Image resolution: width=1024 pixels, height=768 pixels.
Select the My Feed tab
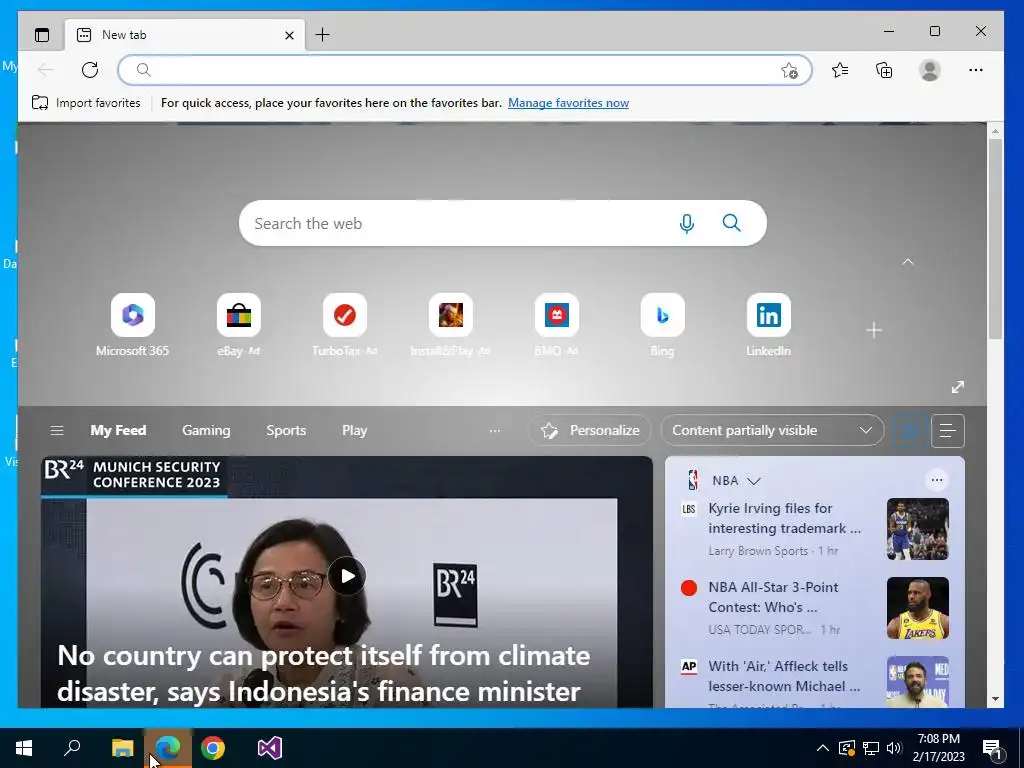pyautogui.click(x=118, y=430)
